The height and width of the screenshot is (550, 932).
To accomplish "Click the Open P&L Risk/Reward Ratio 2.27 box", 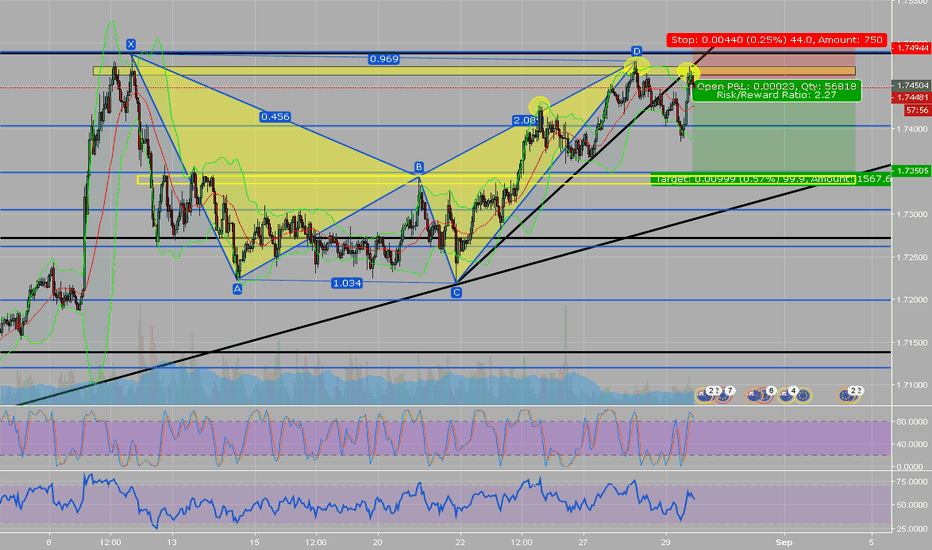I will point(777,90).
